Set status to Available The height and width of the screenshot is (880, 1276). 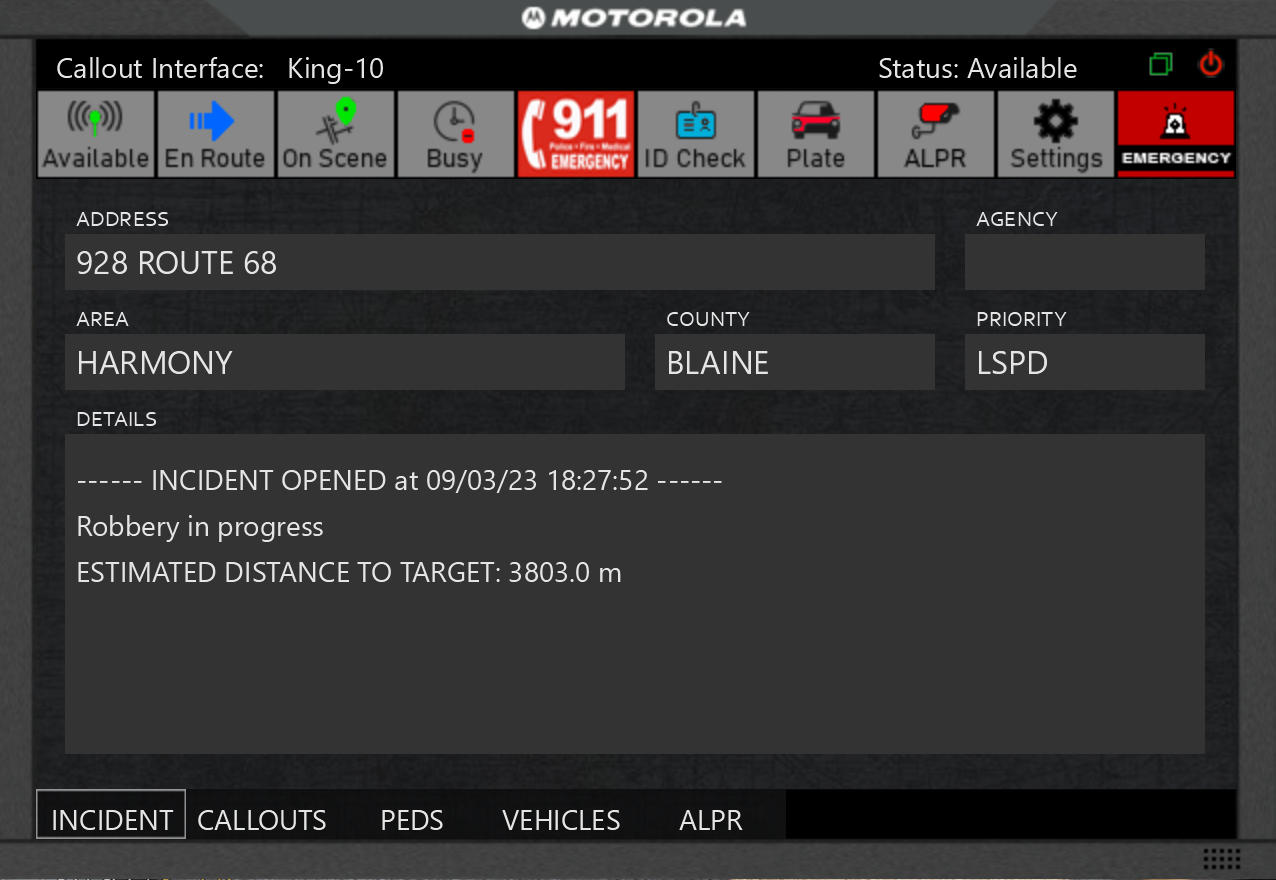click(96, 134)
